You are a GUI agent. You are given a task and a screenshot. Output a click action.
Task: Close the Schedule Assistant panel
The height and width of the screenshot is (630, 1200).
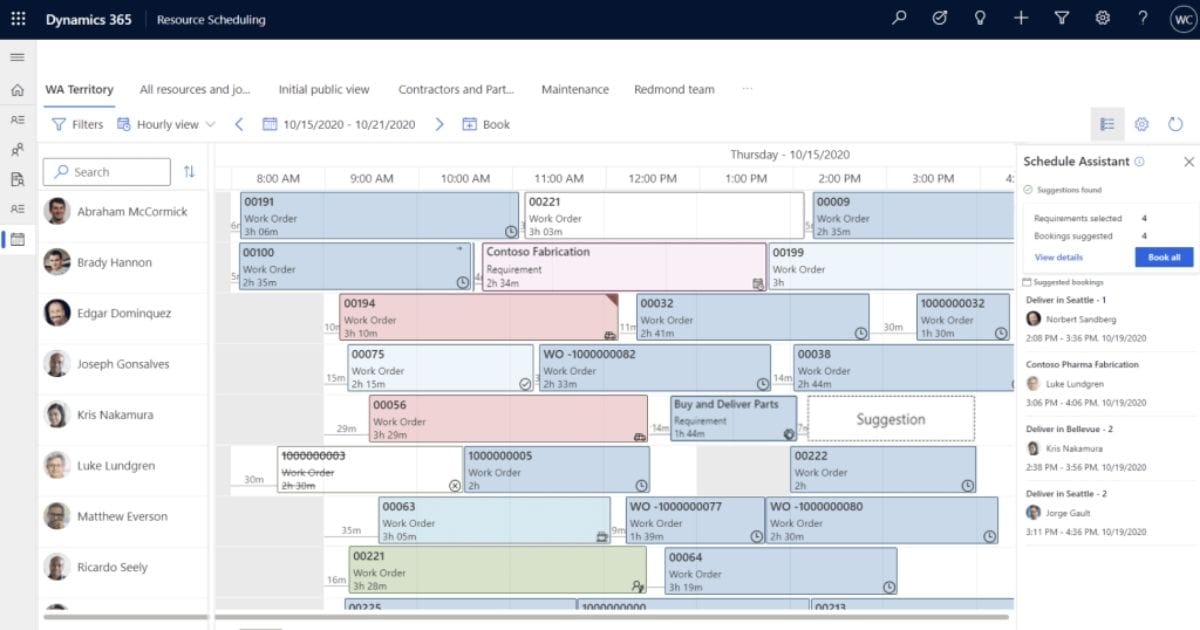pos(1189,161)
